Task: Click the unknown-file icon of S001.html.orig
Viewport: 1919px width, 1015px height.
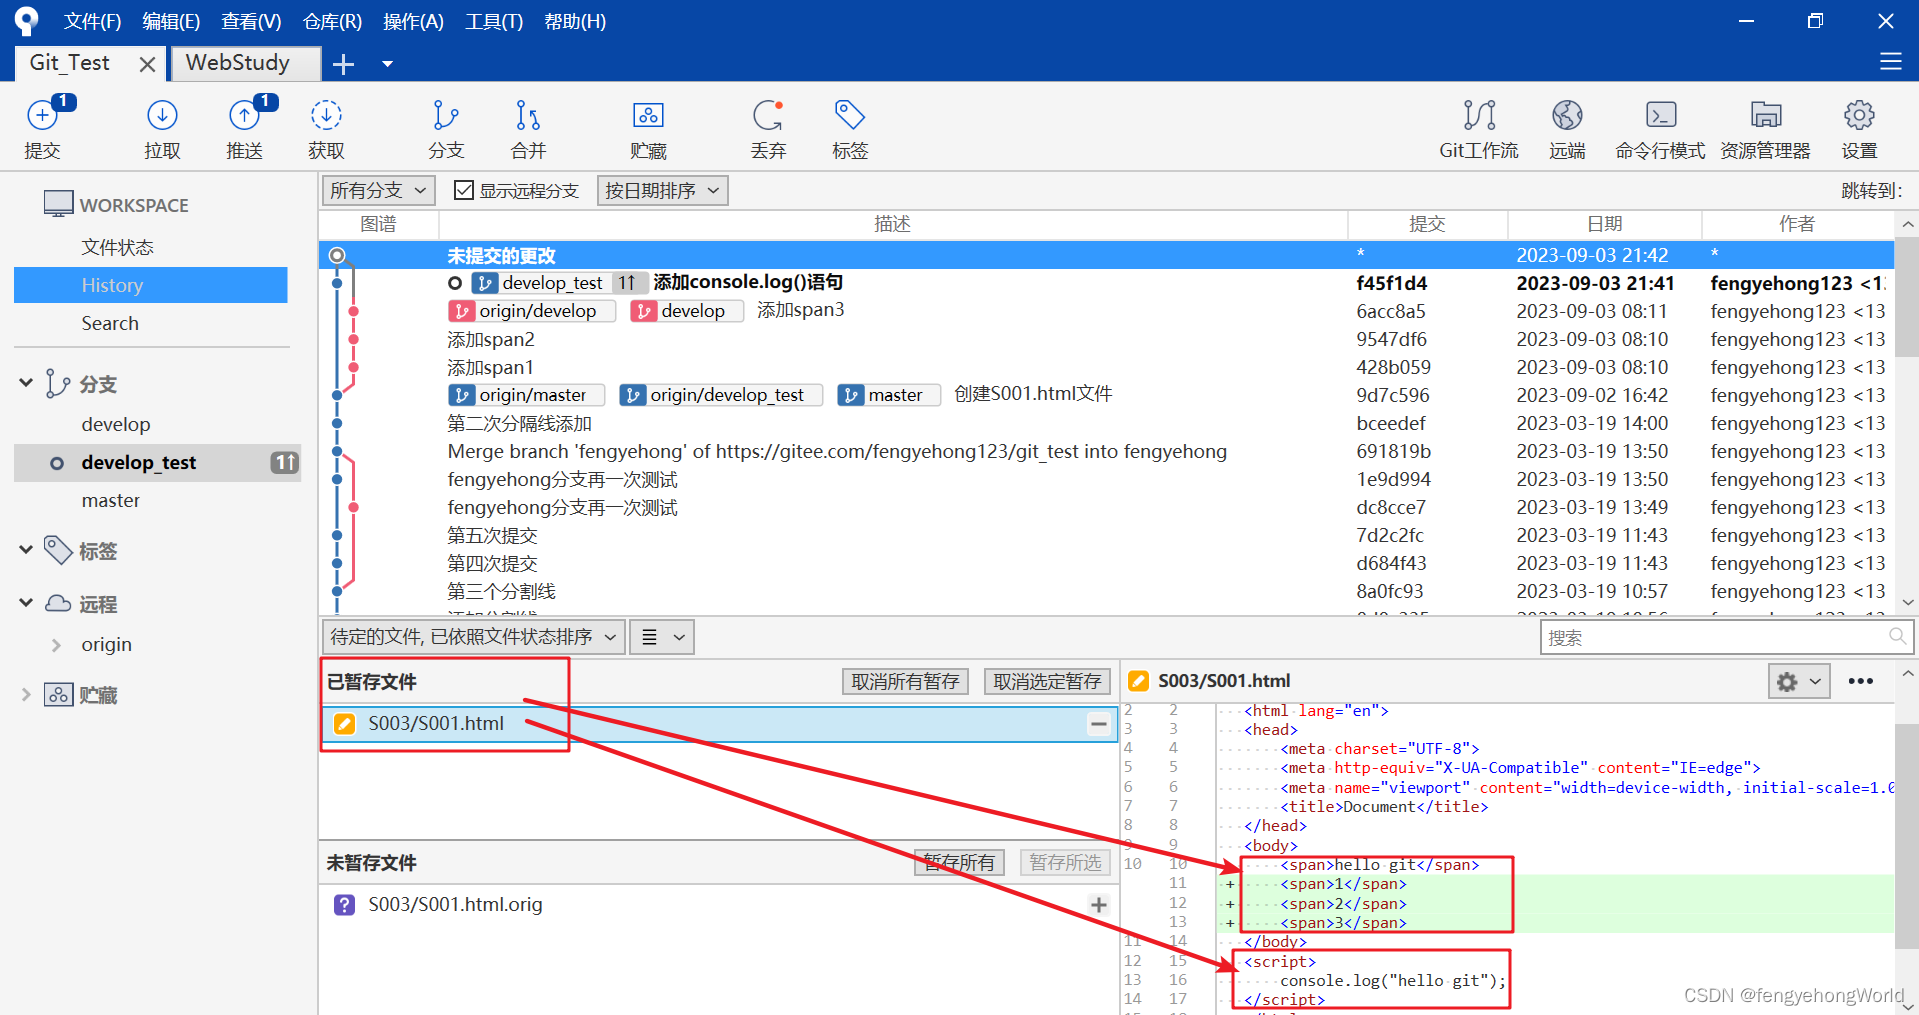Action: pos(344,905)
